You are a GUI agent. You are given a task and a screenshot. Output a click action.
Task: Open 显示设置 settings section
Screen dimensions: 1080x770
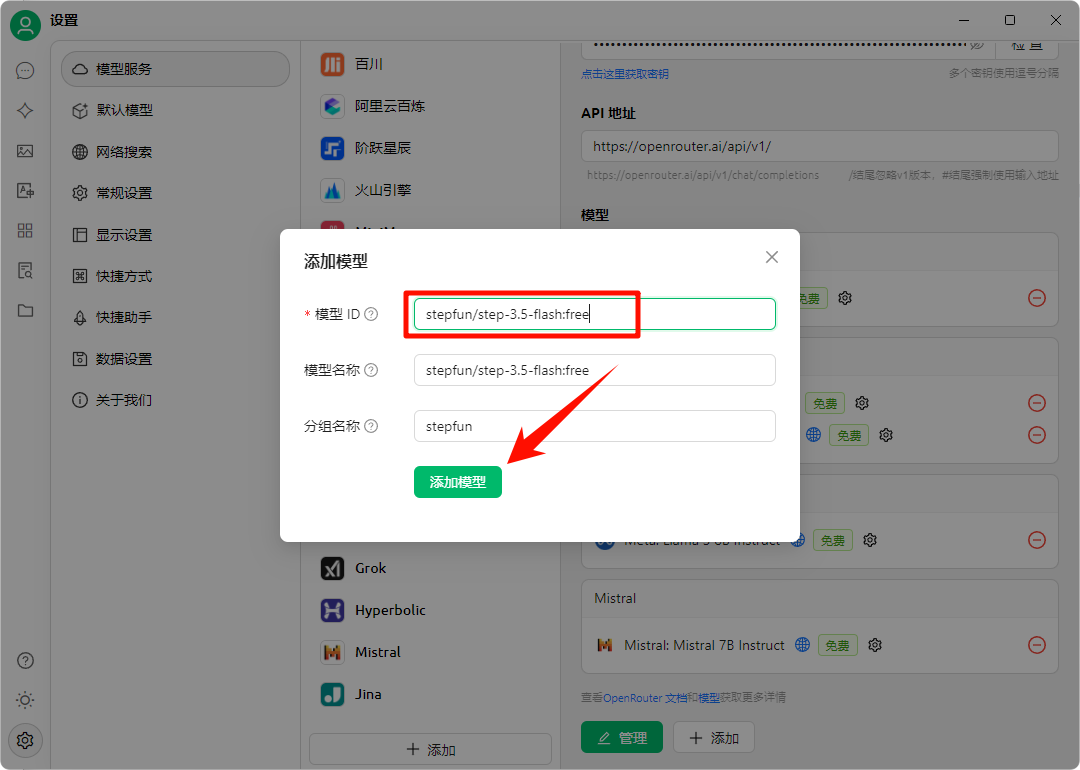click(175, 235)
